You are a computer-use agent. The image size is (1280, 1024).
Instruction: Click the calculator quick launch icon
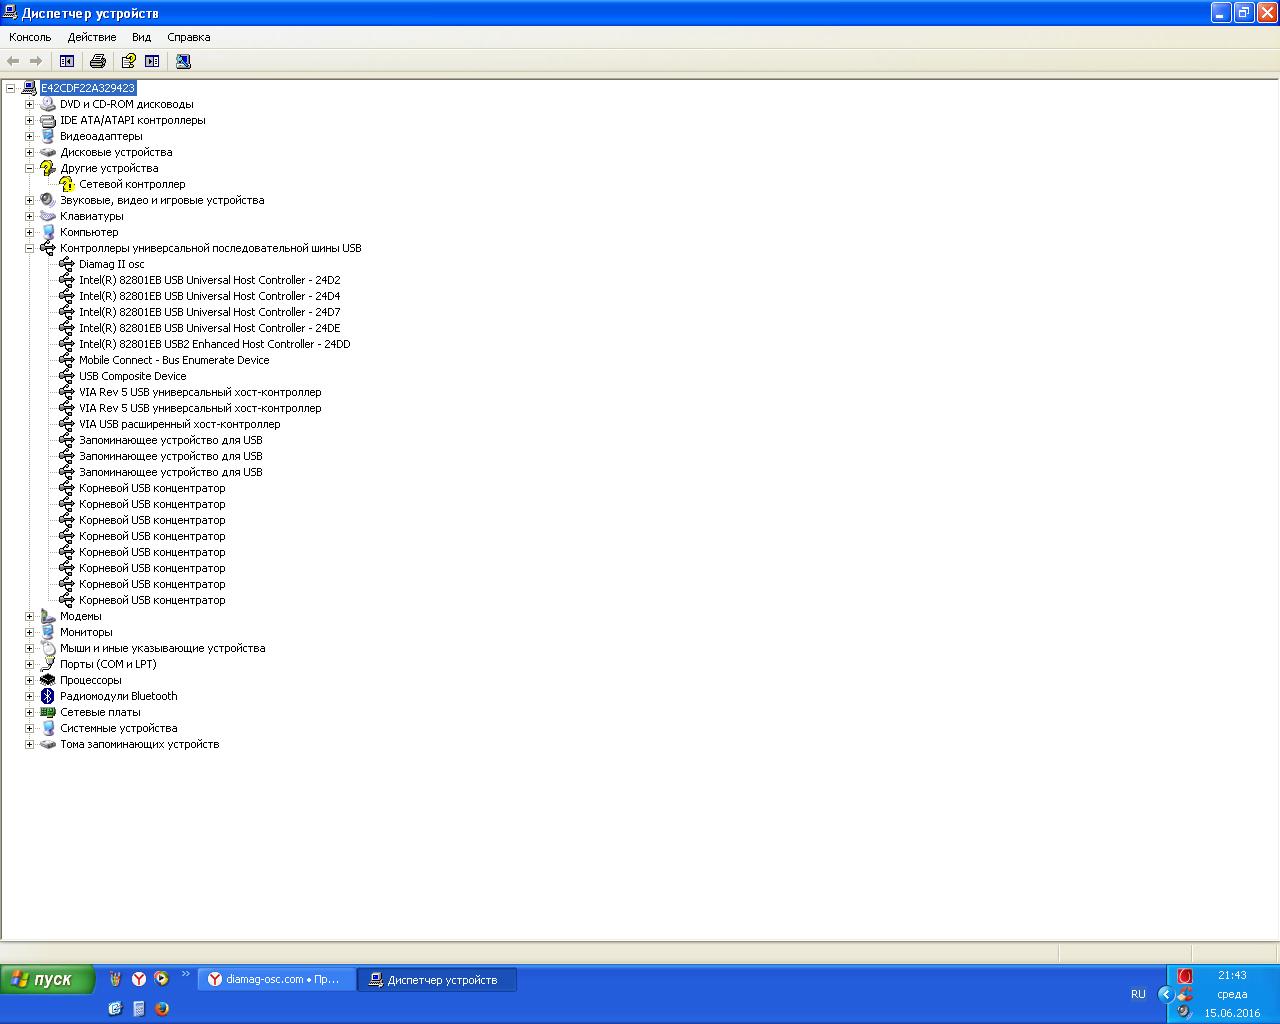click(x=139, y=1008)
